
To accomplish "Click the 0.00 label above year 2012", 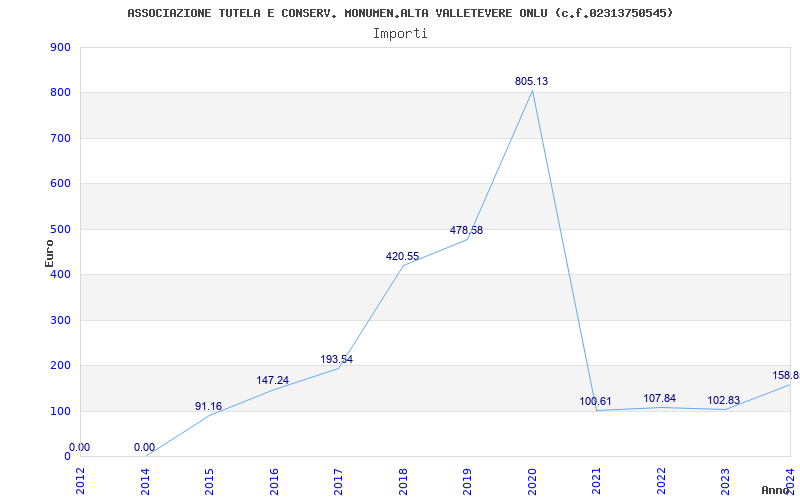I will coord(79,447).
